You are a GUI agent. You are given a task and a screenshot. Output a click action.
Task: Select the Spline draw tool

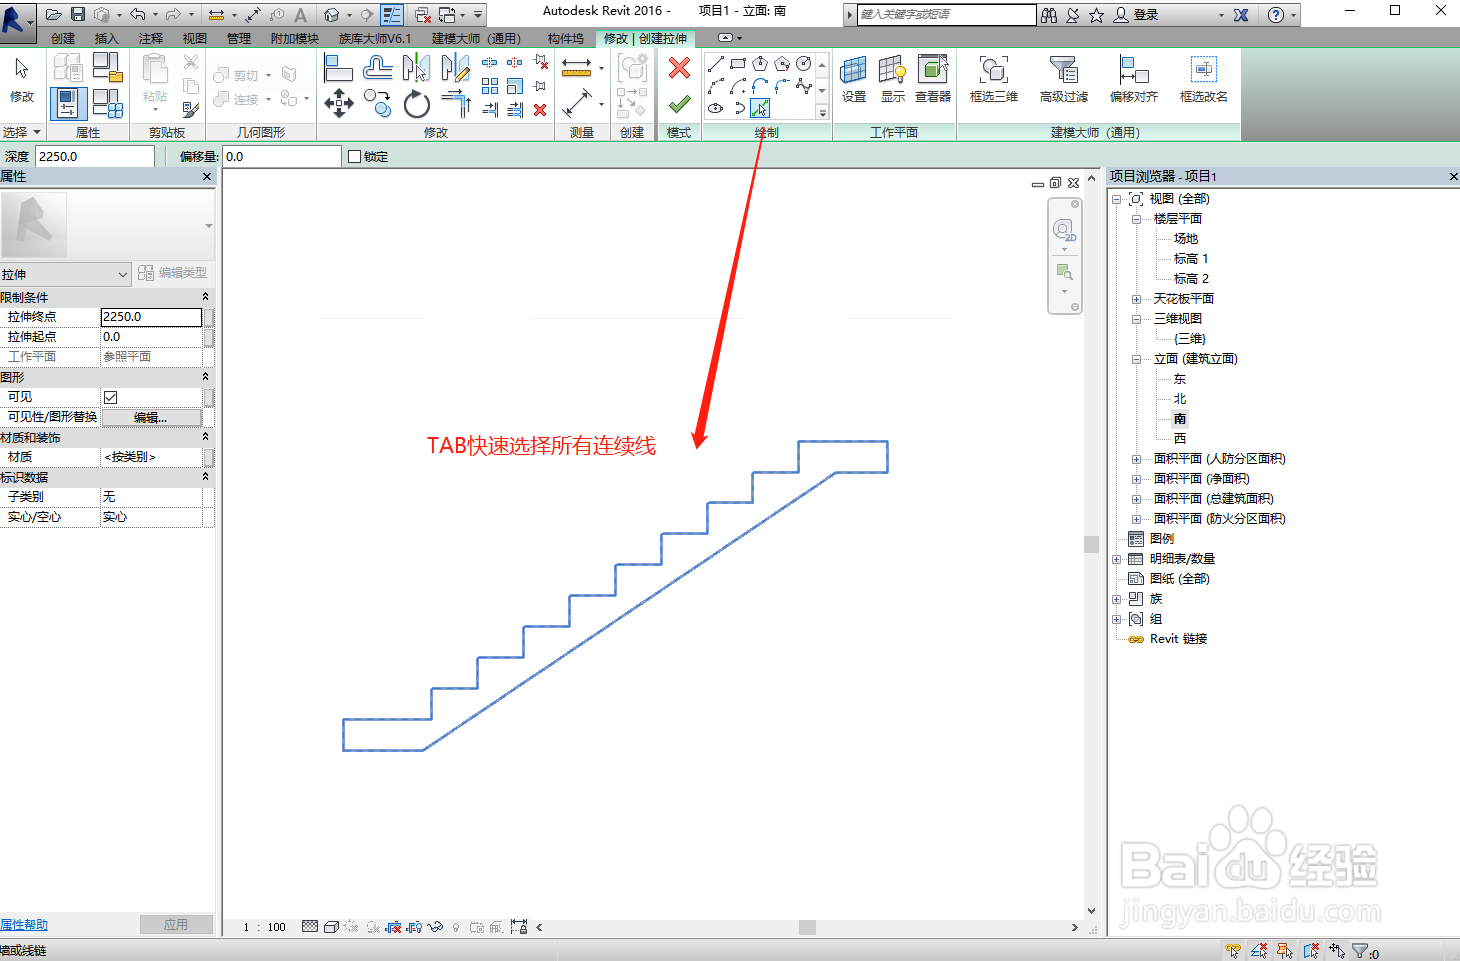pyautogui.click(x=804, y=86)
